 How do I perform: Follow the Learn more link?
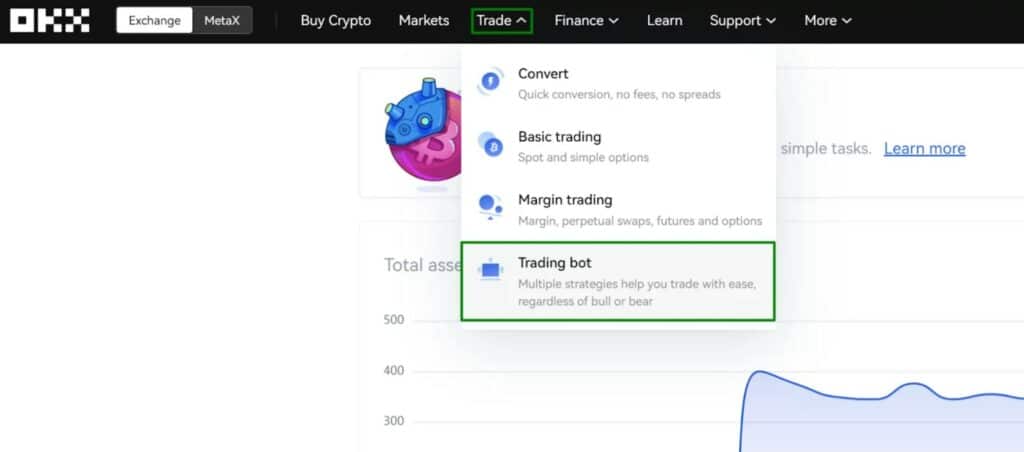(924, 148)
